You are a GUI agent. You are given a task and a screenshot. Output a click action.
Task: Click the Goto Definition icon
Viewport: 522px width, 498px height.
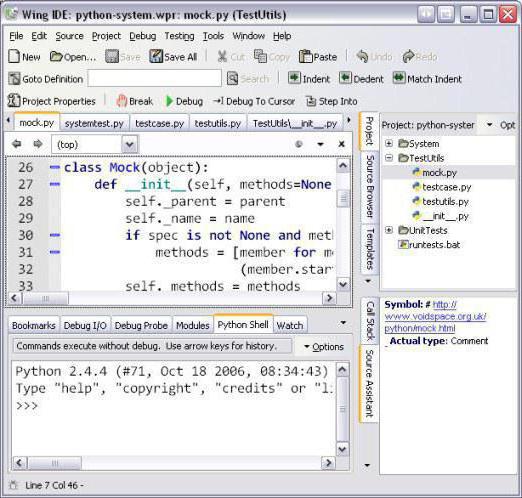click(14, 79)
